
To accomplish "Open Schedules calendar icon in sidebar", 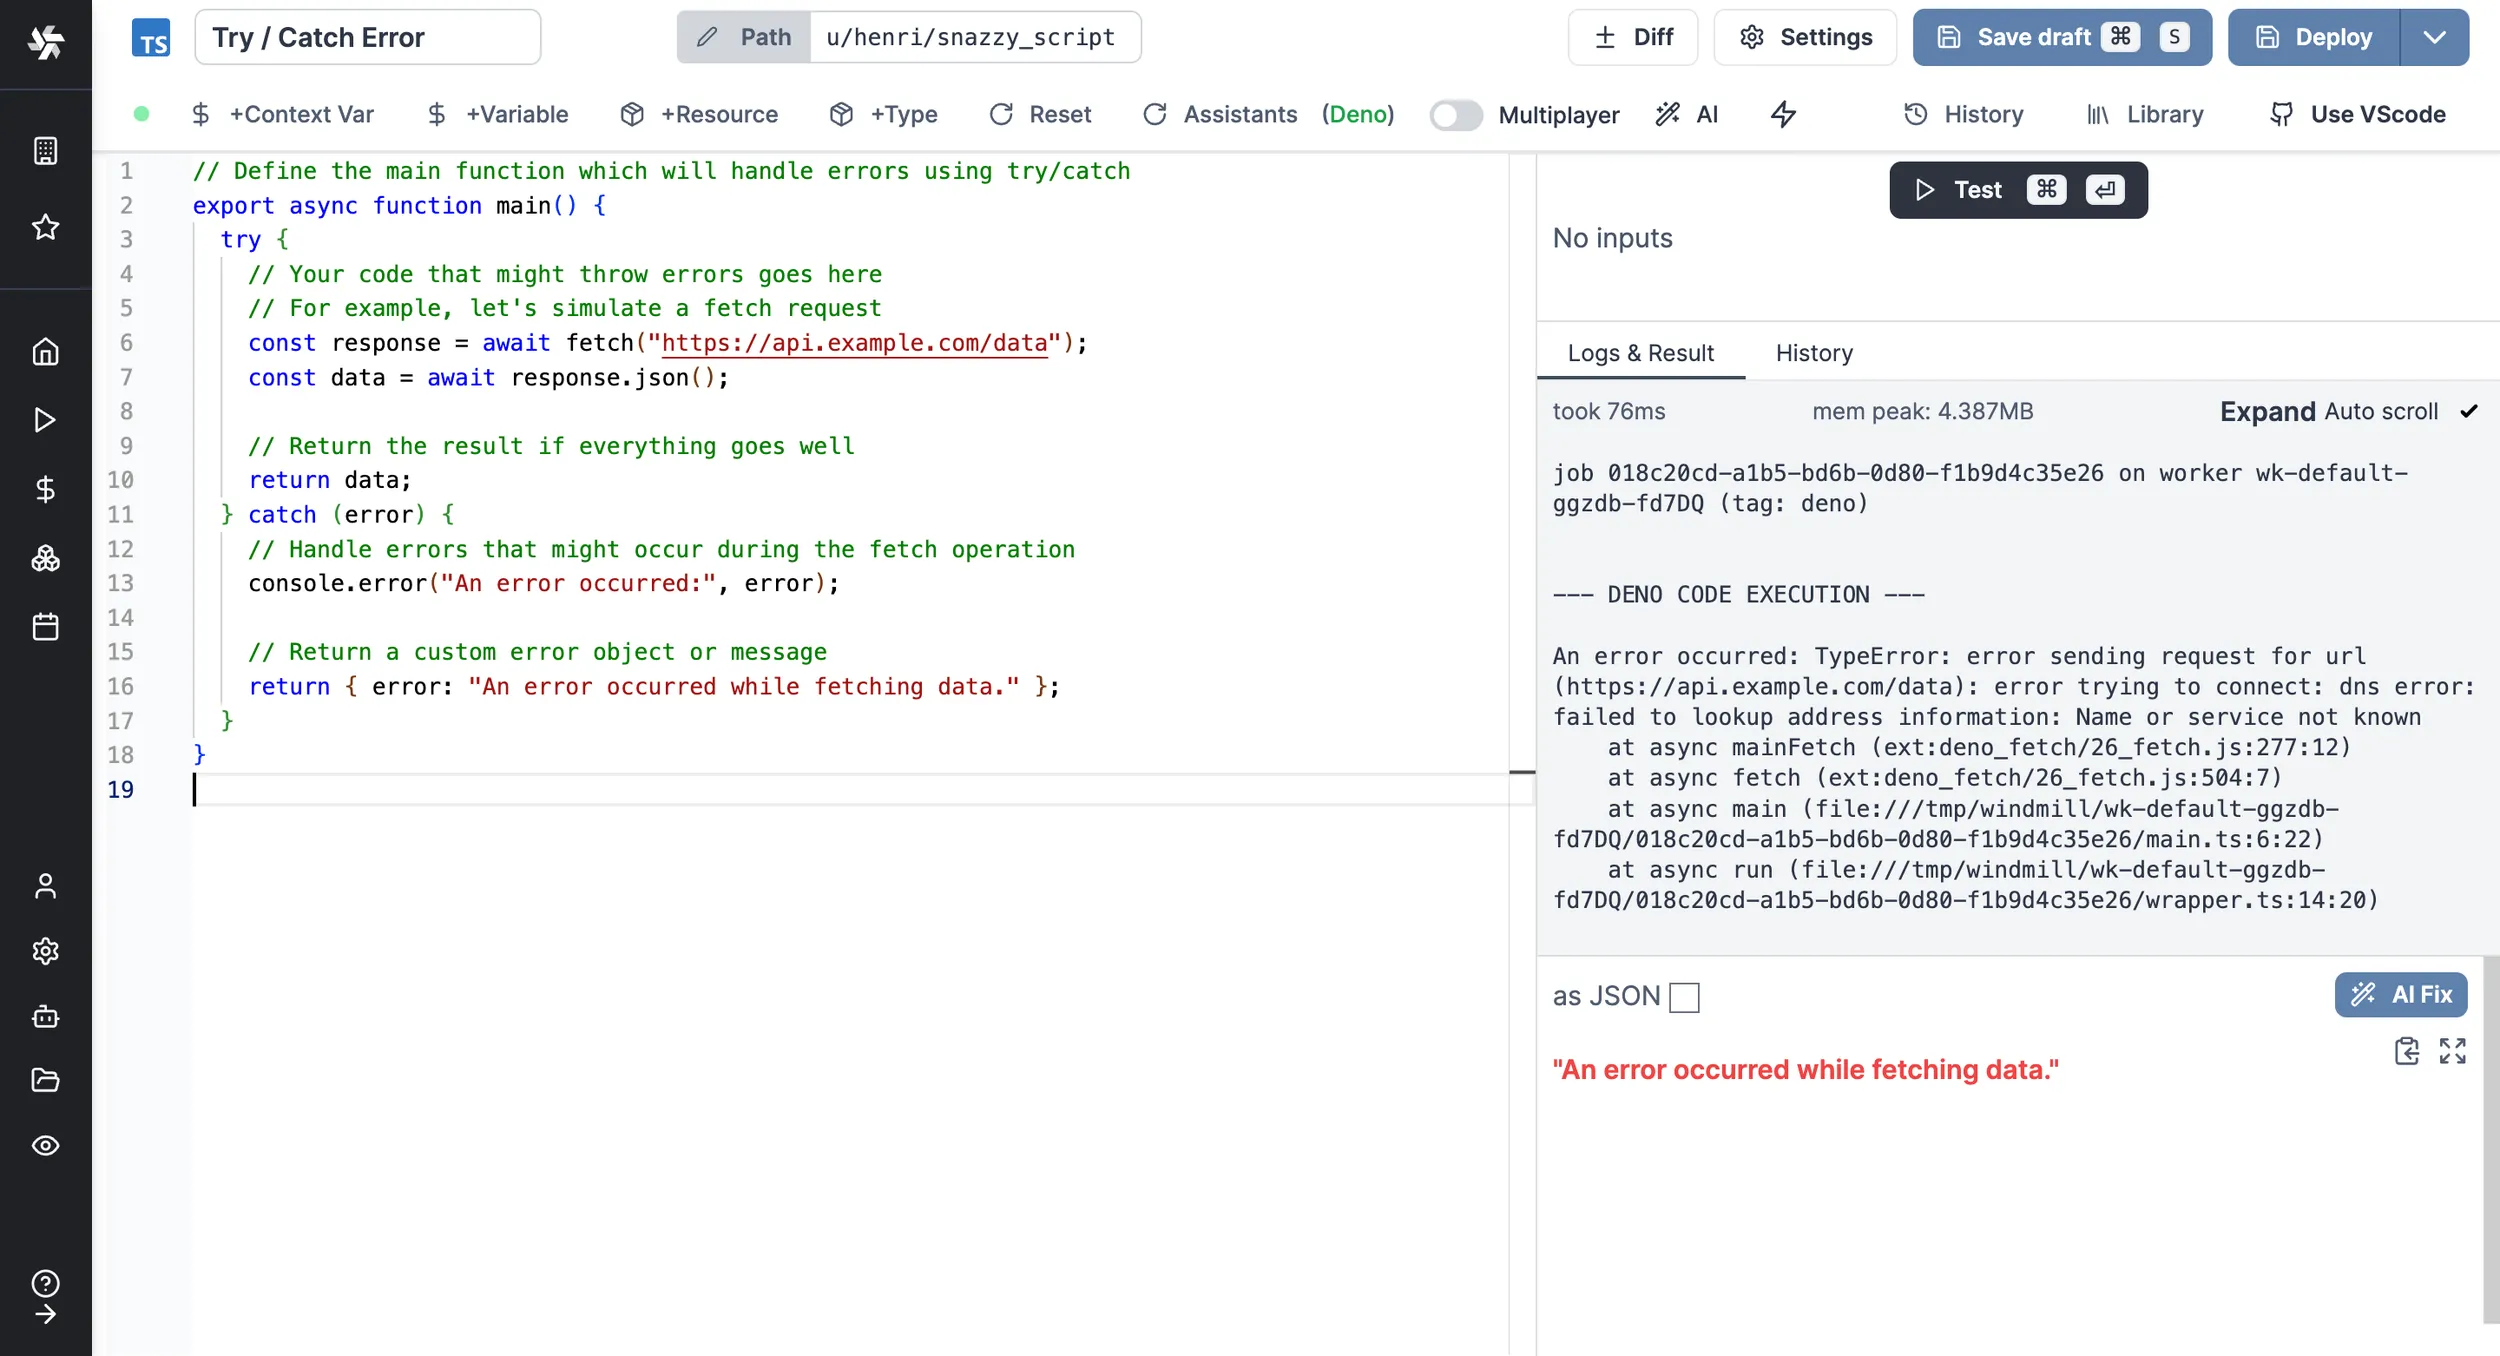I will point(45,627).
